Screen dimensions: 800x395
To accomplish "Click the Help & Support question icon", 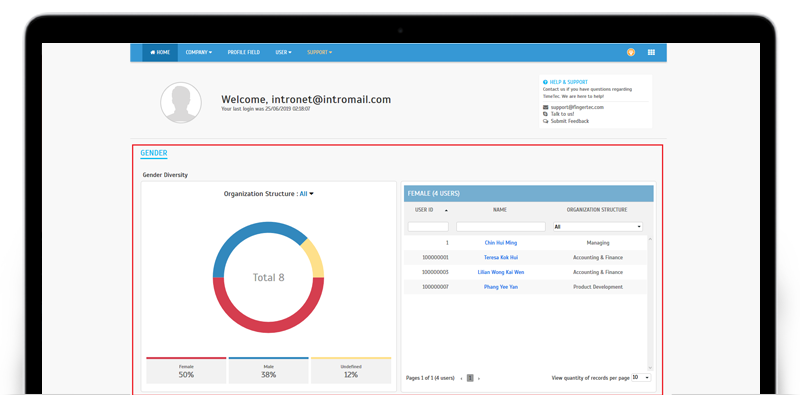I will [545, 82].
